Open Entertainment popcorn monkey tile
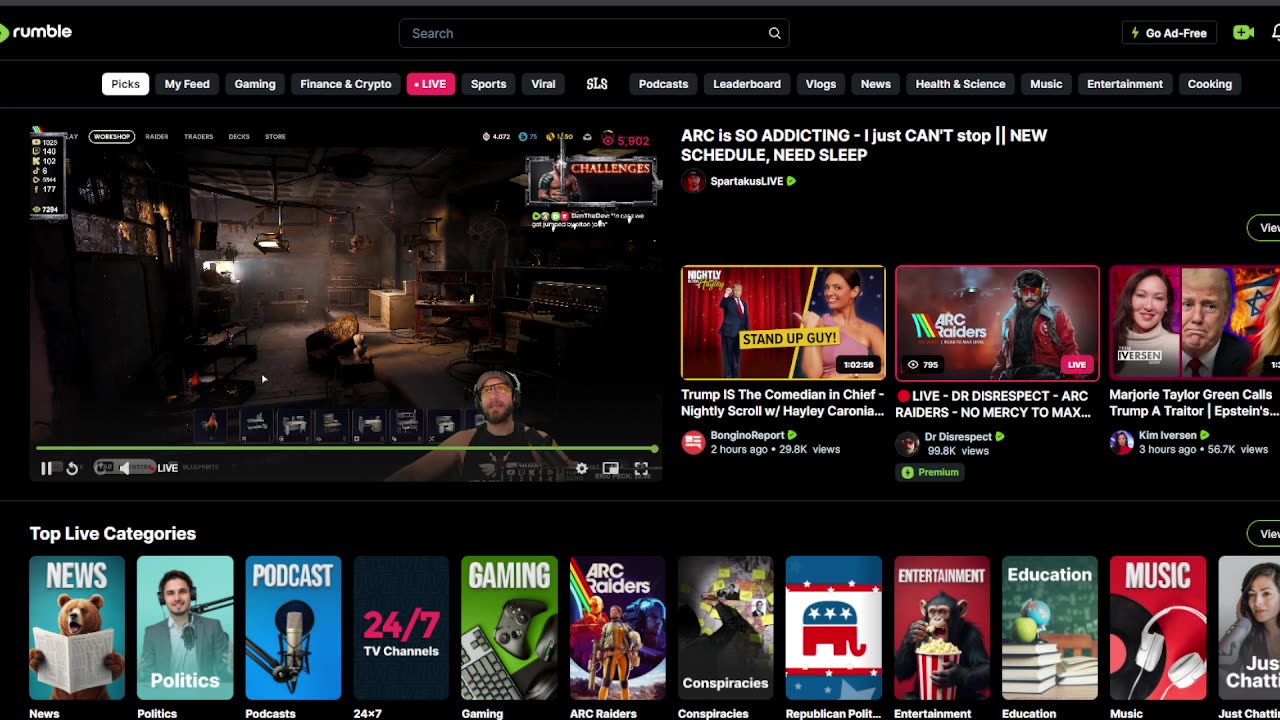The image size is (1280, 720). (941, 628)
